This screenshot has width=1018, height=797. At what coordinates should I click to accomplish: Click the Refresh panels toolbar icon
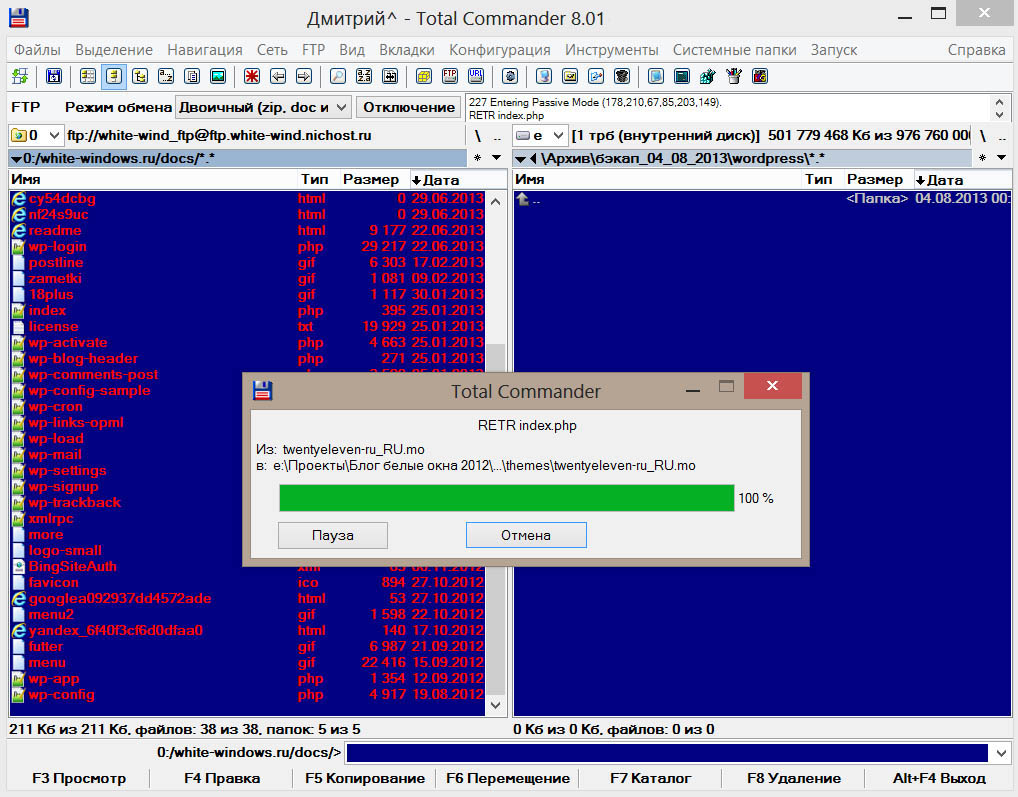[19, 77]
